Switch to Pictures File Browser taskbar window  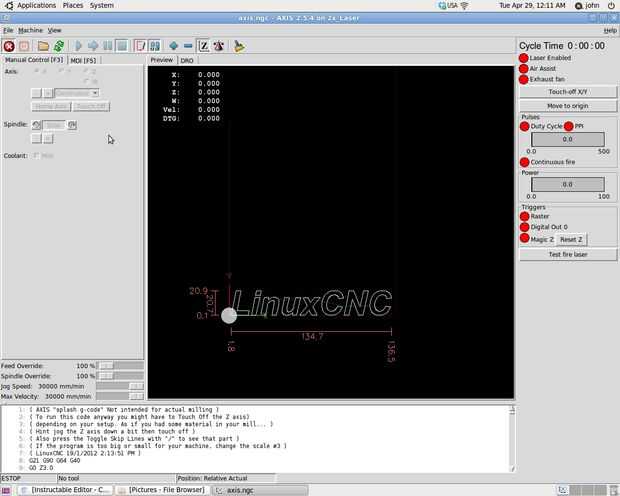(x=162, y=490)
